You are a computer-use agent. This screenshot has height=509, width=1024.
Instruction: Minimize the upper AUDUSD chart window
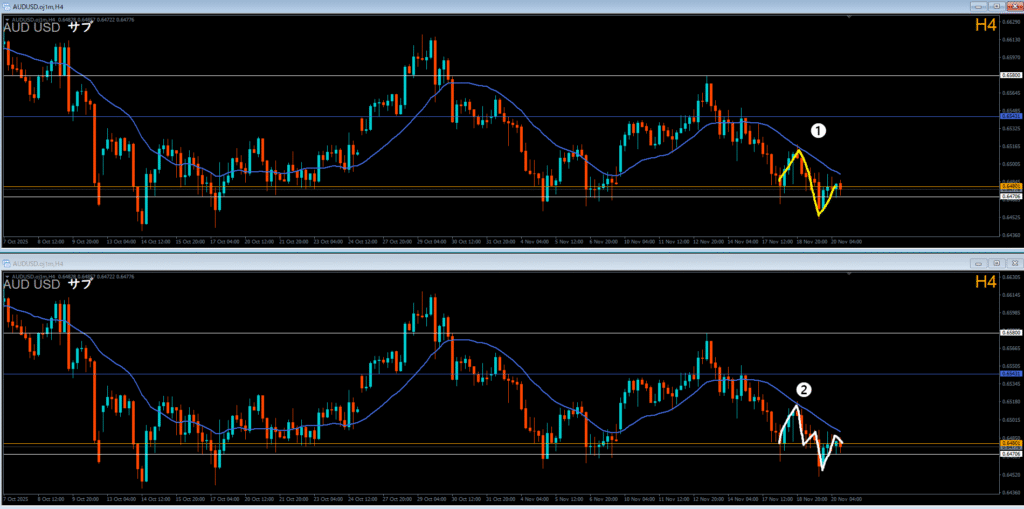coord(978,6)
